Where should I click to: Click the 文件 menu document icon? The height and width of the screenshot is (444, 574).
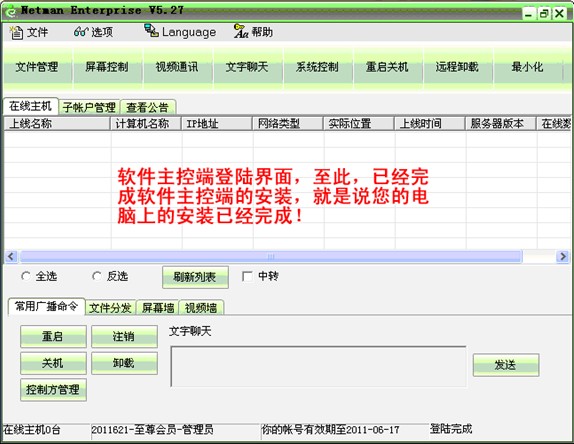point(16,32)
